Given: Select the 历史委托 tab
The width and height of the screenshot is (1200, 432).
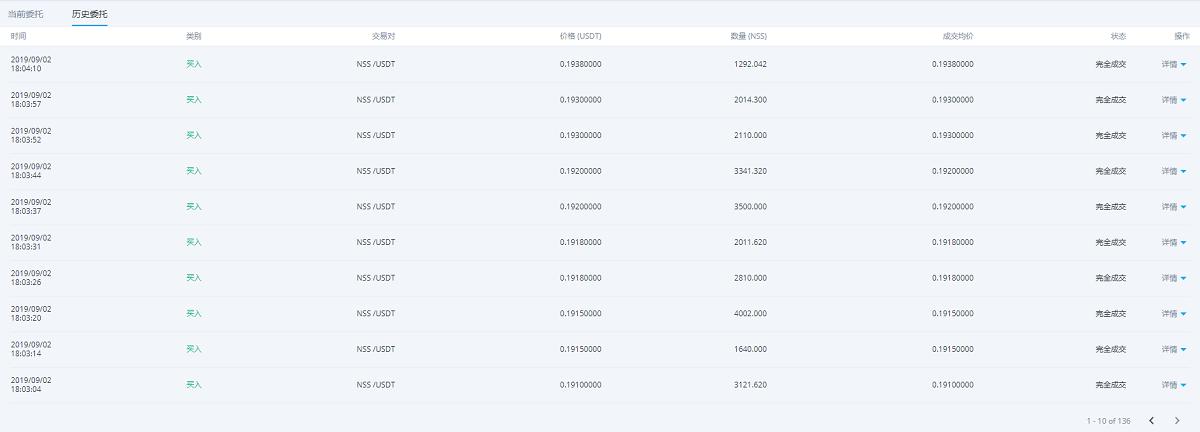Looking at the screenshot, I should [x=90, y=15].
